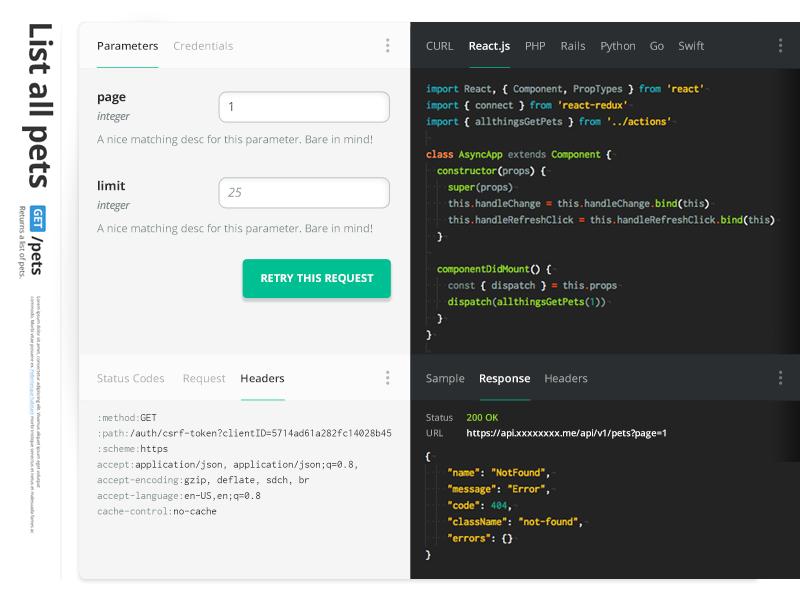
Task: Click the API request URL
Action: [x=566, y=433]
